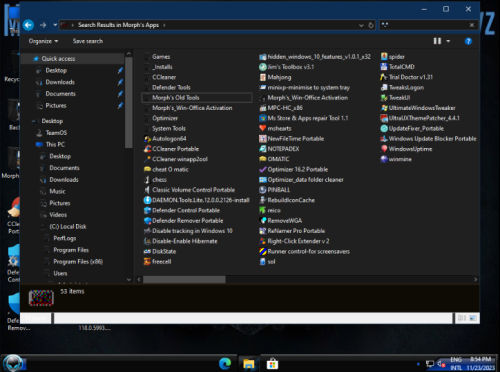500x372 pixels.
Task: Click the UltimateWindowsTweaker icon
Action: (384, 108)
